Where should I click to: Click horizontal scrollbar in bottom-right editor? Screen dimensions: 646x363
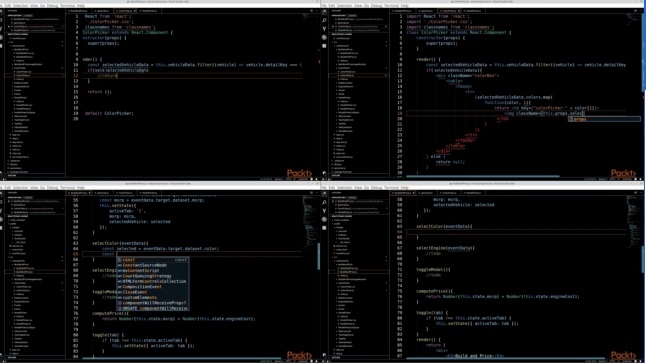pyautogui.click(x=505, y=358)
